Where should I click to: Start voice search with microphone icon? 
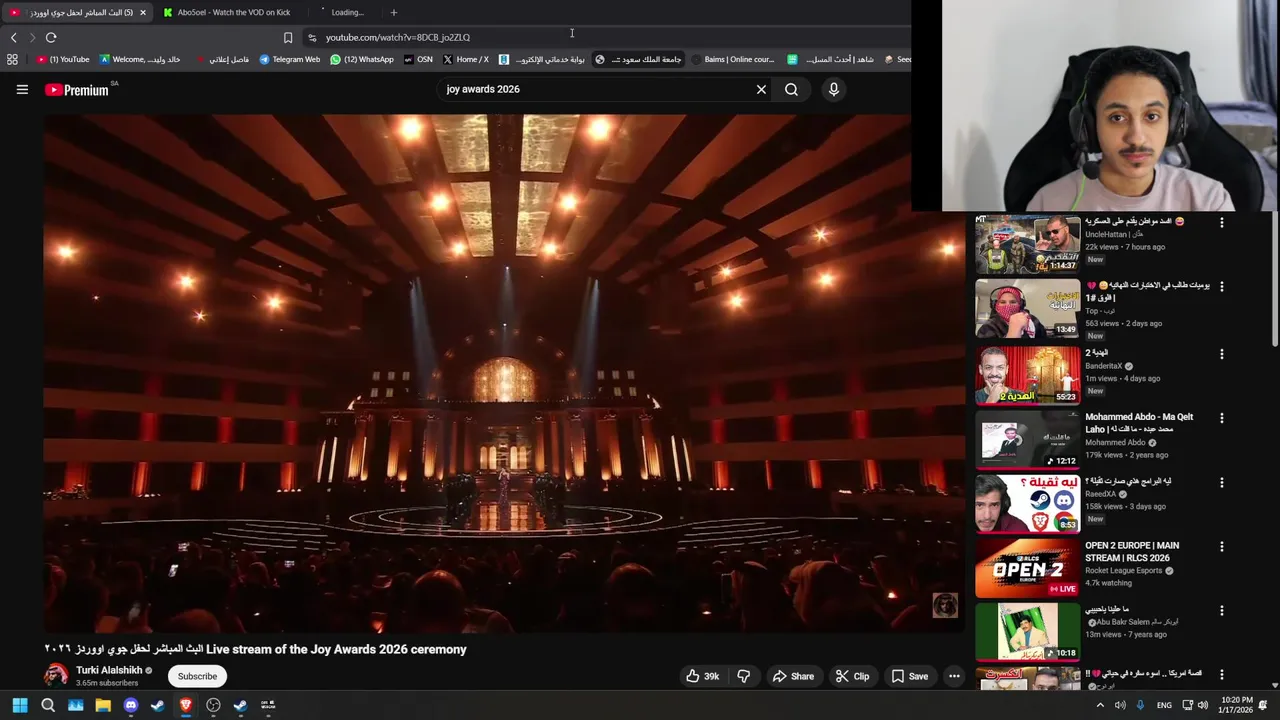[833, 89]
